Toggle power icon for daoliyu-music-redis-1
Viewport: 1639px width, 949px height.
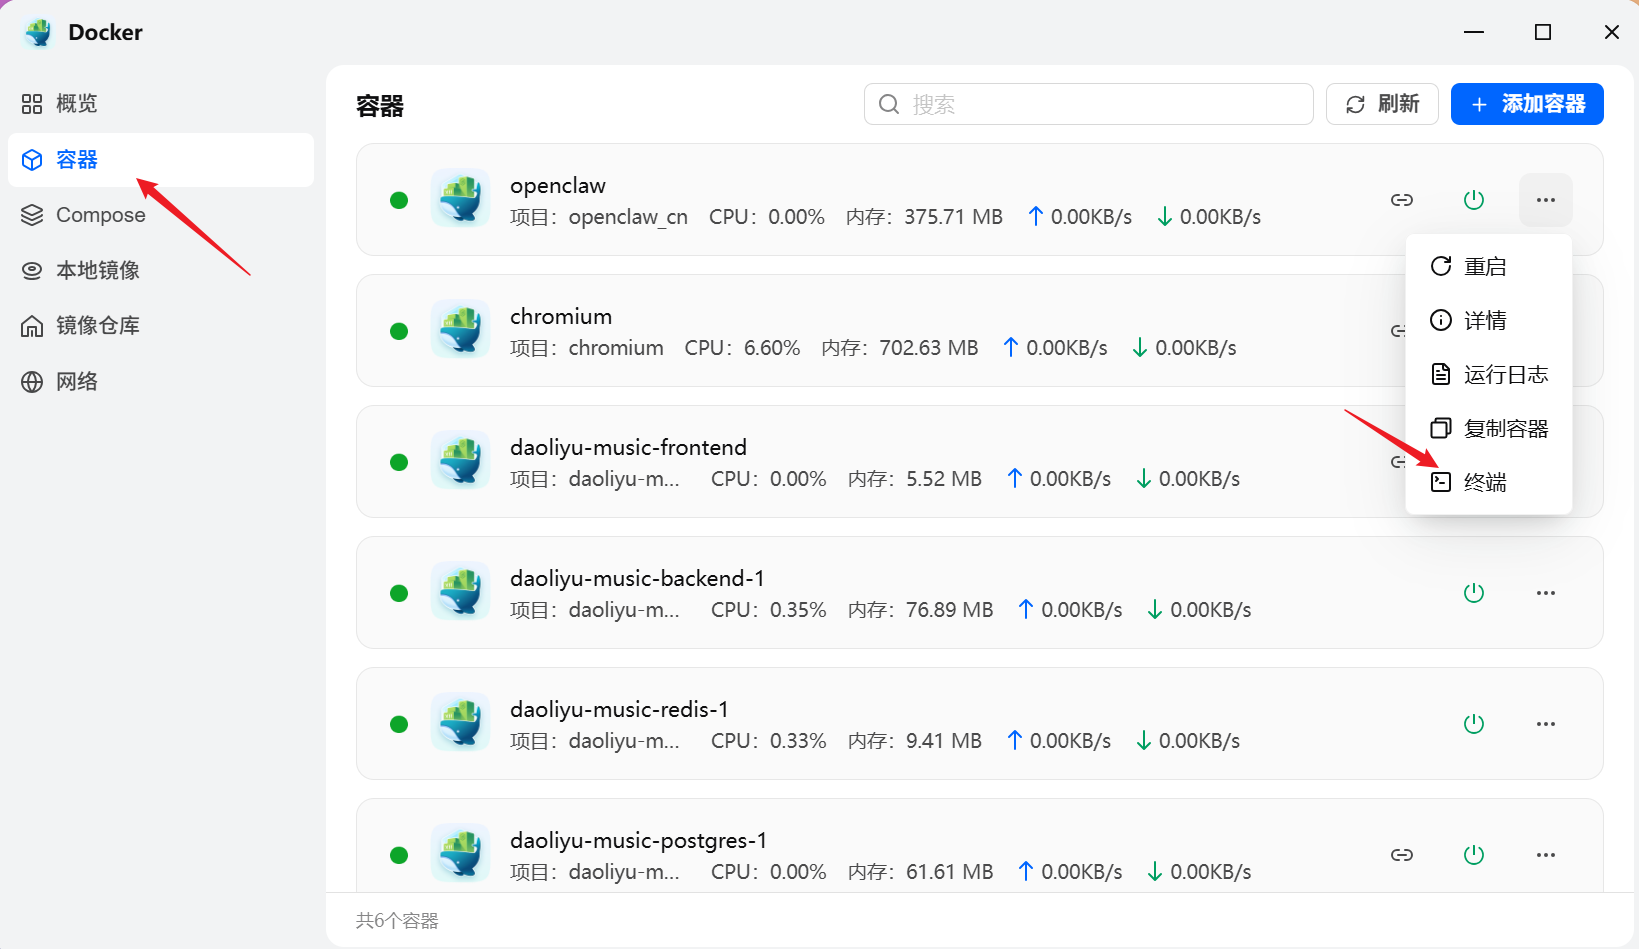pyautogui.click(x=1474, y=724)
